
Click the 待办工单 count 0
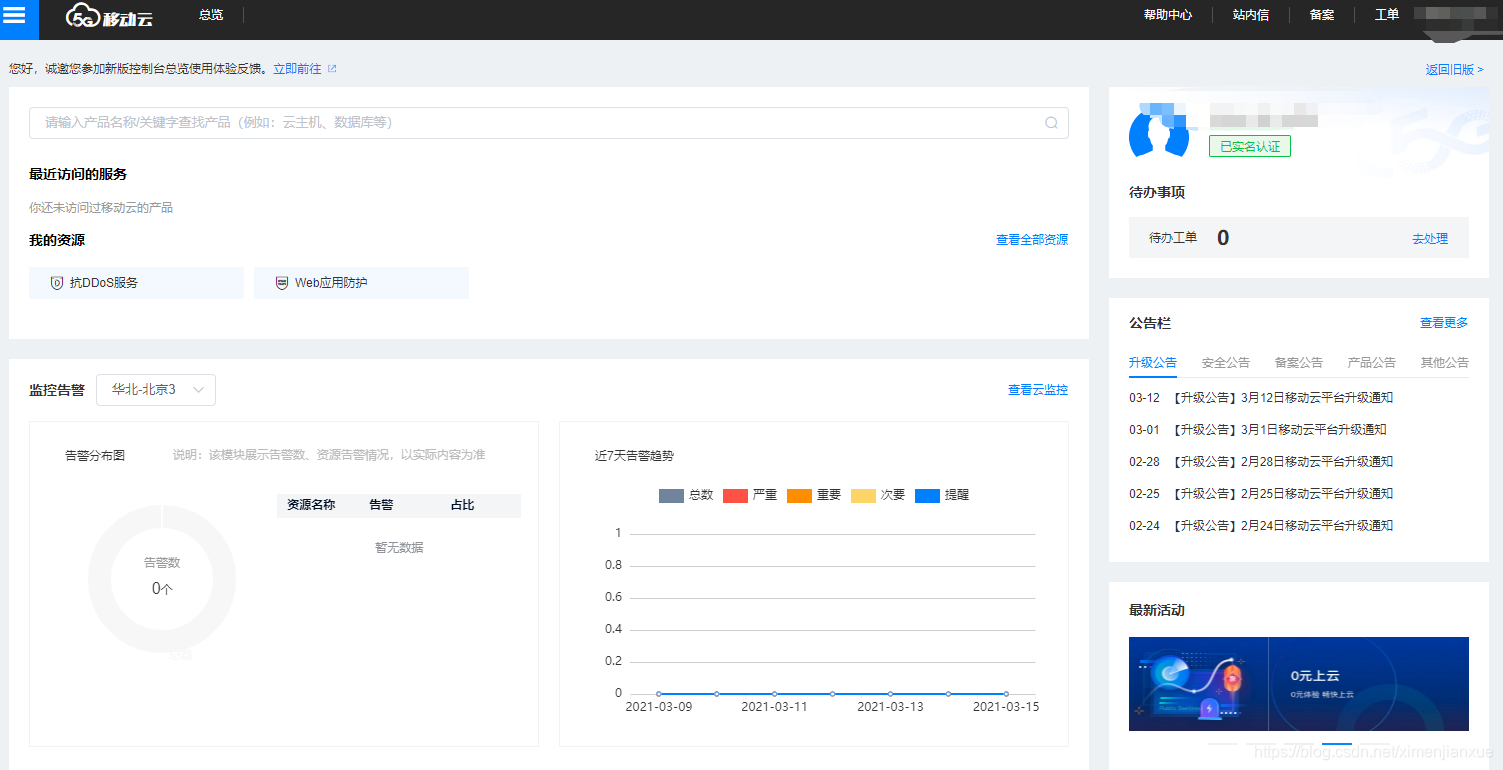[x=1223, y=238]
